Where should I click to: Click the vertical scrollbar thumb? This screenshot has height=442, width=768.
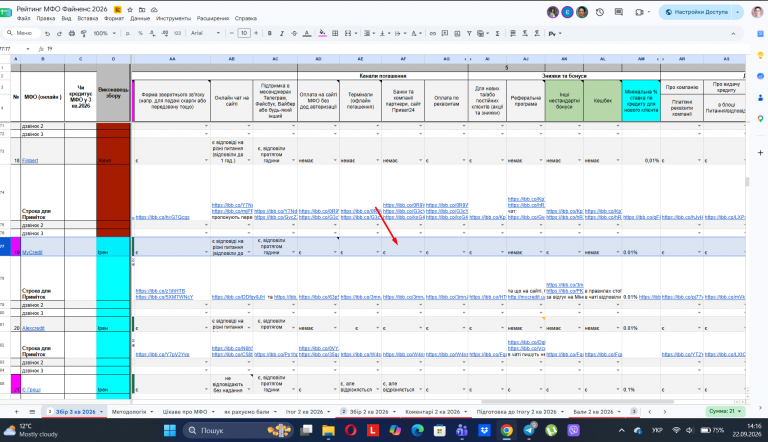pyautogui.click(x=747, y=181)
